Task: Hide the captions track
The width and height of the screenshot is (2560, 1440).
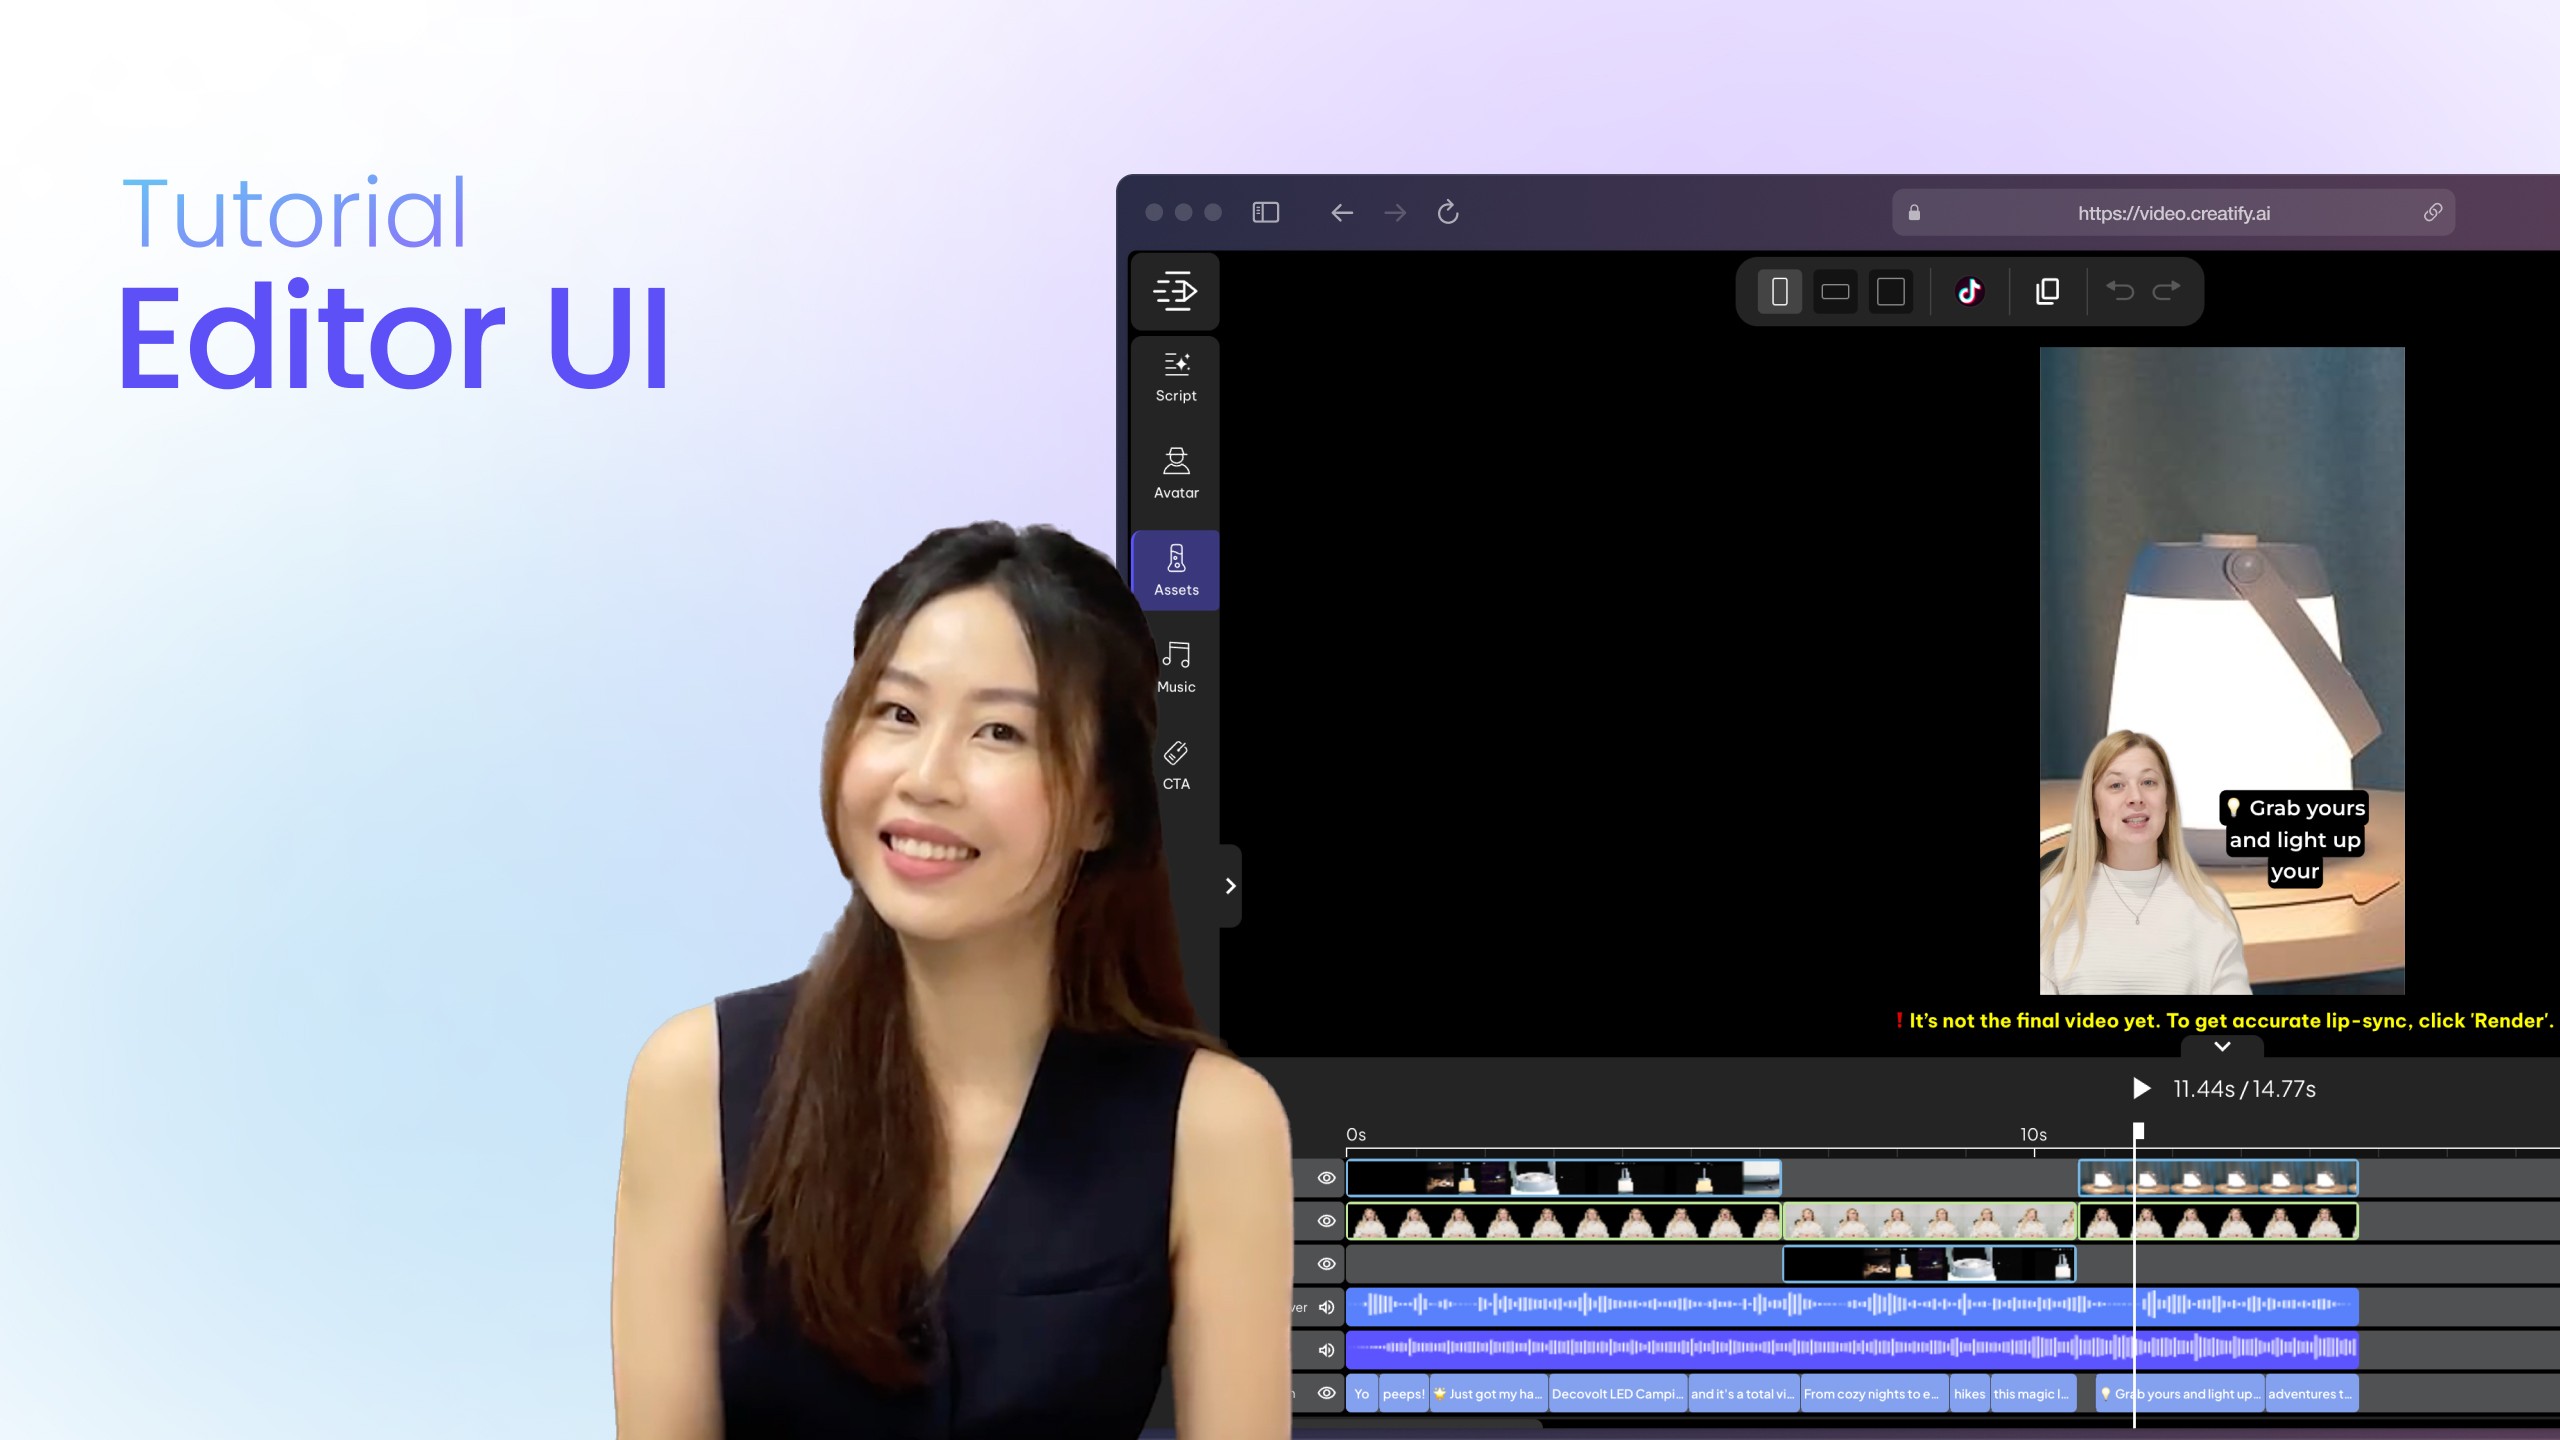Action: pos(1326,1393)
